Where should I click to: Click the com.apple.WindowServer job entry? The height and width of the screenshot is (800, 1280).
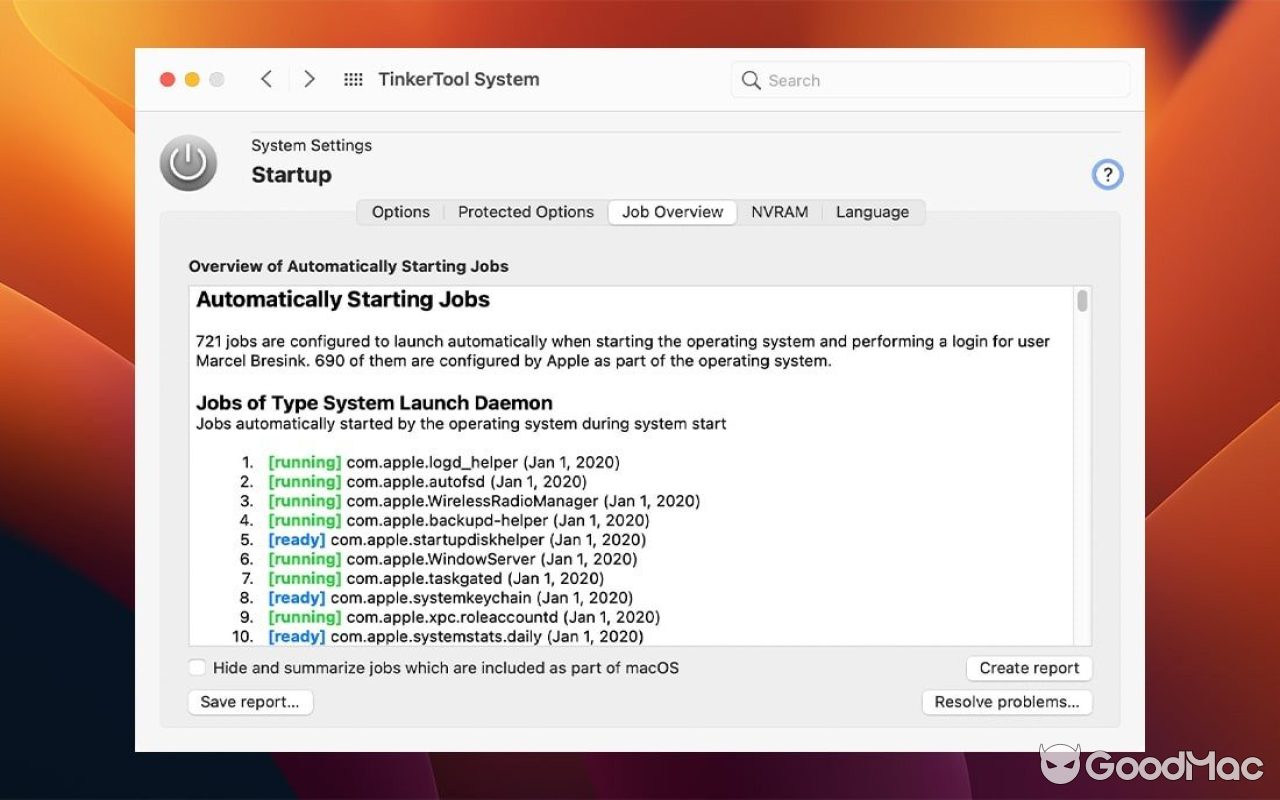pyautogui.click(x=452, y=559)
